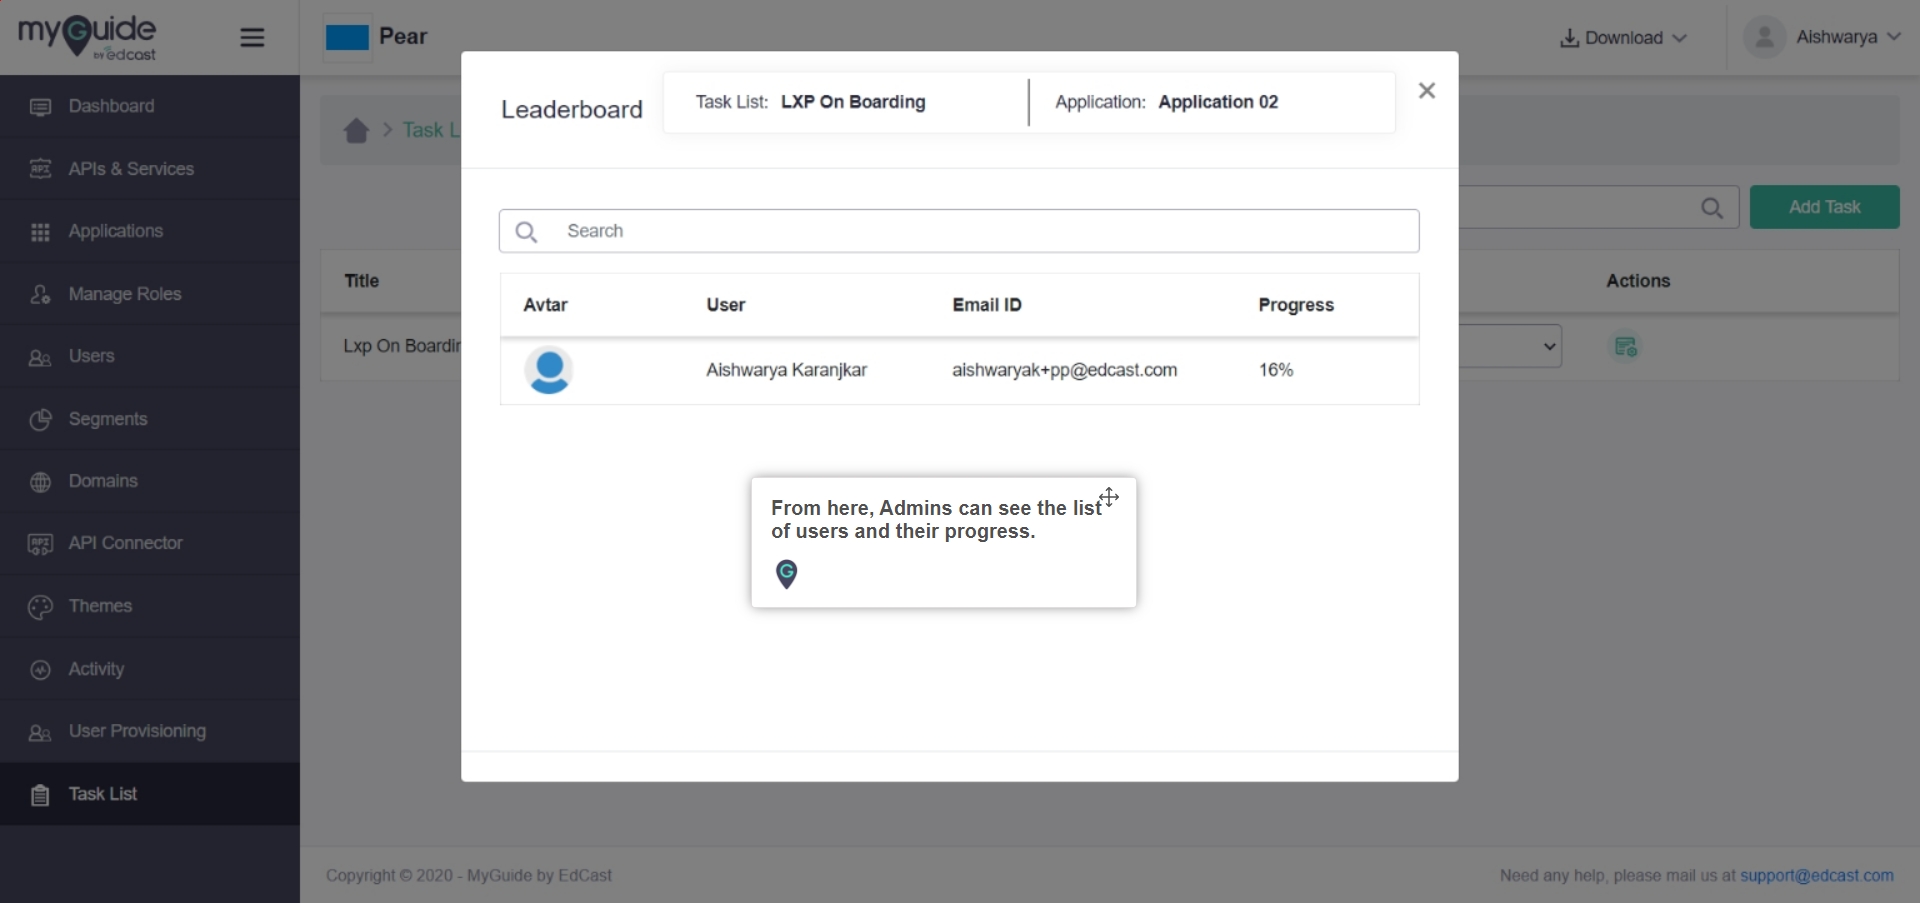1920x903 pixels.
Task: Click the Domains globe icon
Action: pos(40,482)
